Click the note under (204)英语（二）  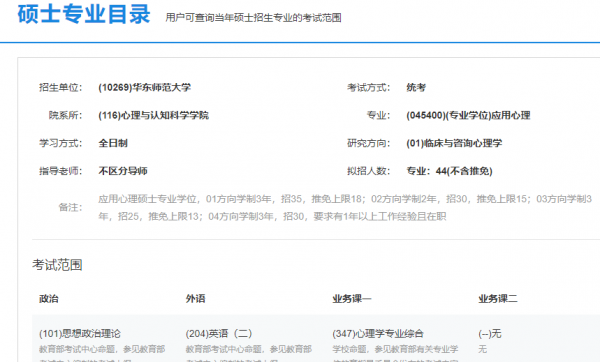249,353
